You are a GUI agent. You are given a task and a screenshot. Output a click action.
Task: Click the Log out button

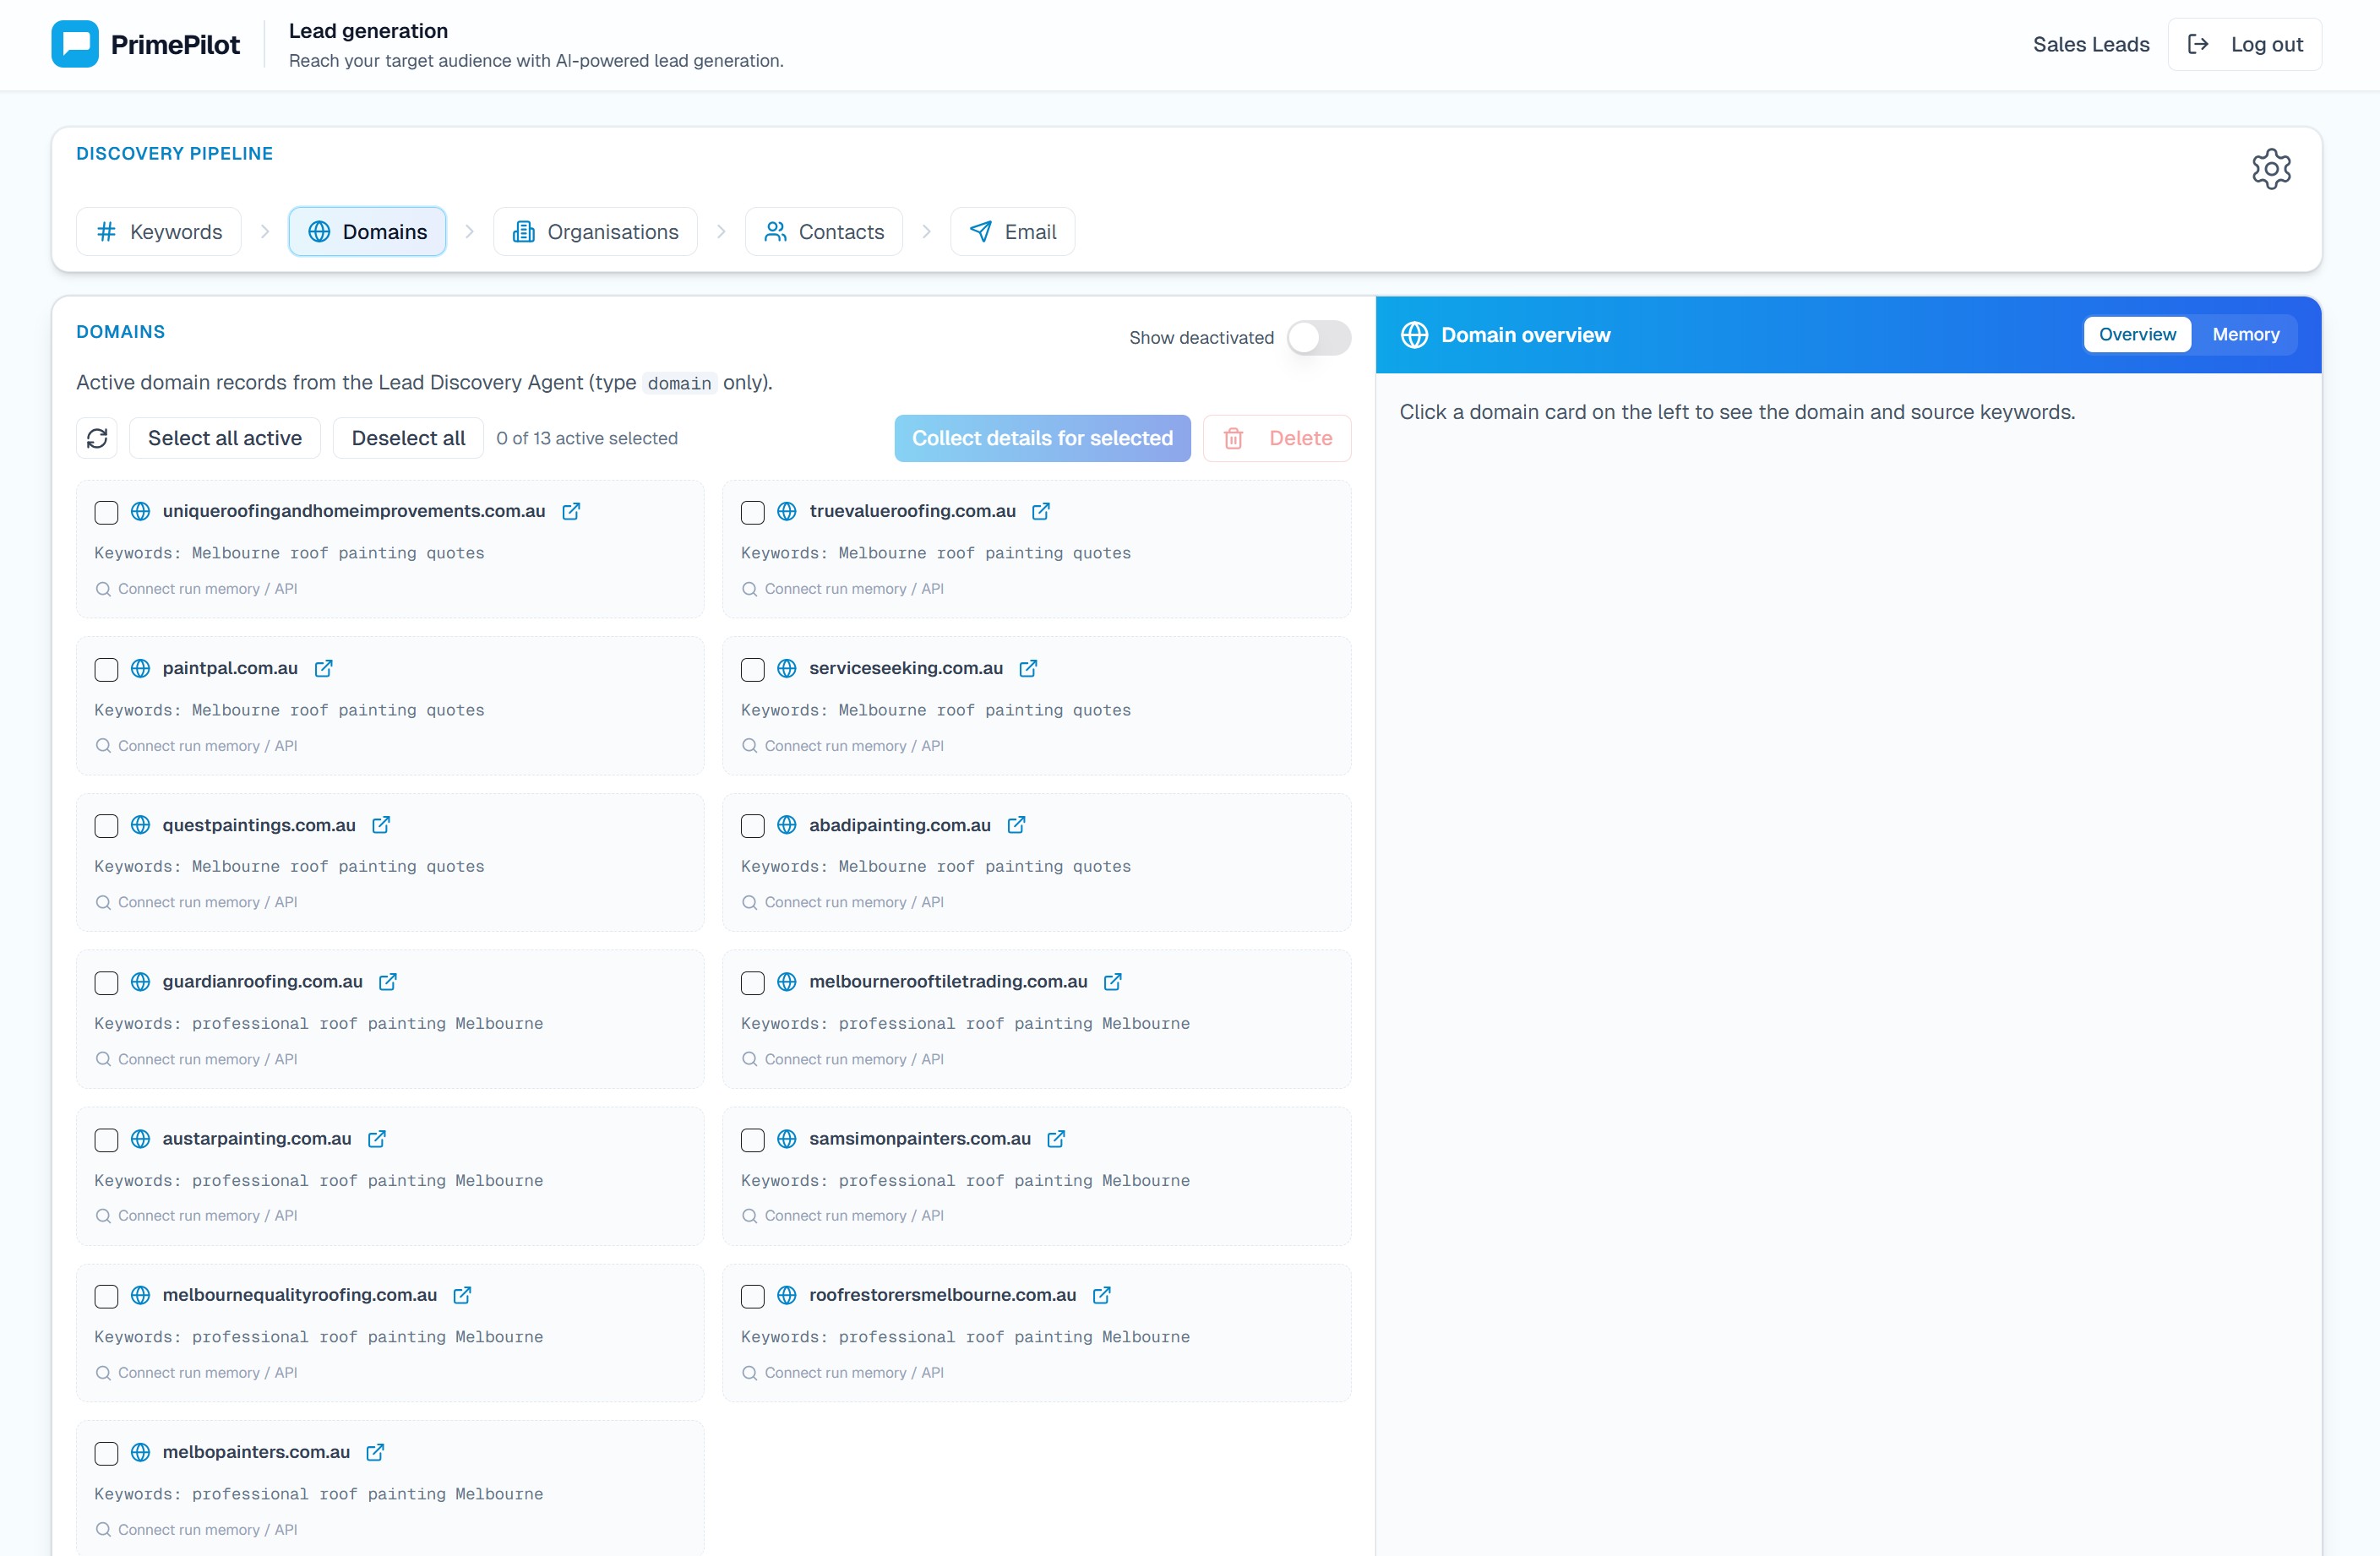coord(2244,44)
